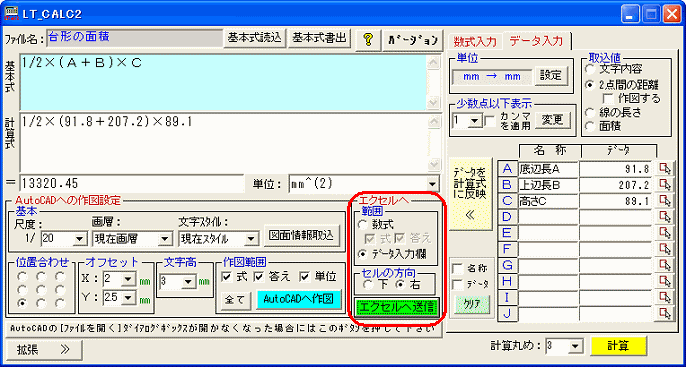
Task: Click the yellow question mark help icon
Action: point(369,39)
